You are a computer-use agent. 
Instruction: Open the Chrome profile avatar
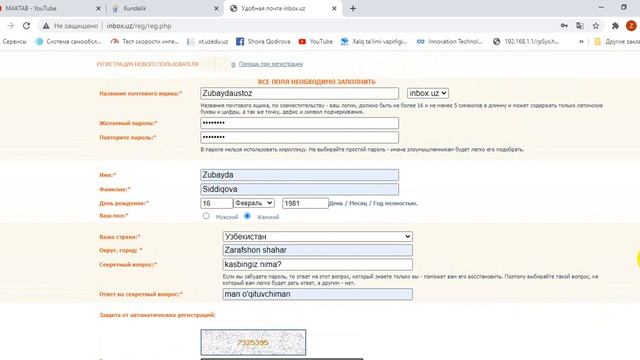pyautogui.click(x=631, y=26)
